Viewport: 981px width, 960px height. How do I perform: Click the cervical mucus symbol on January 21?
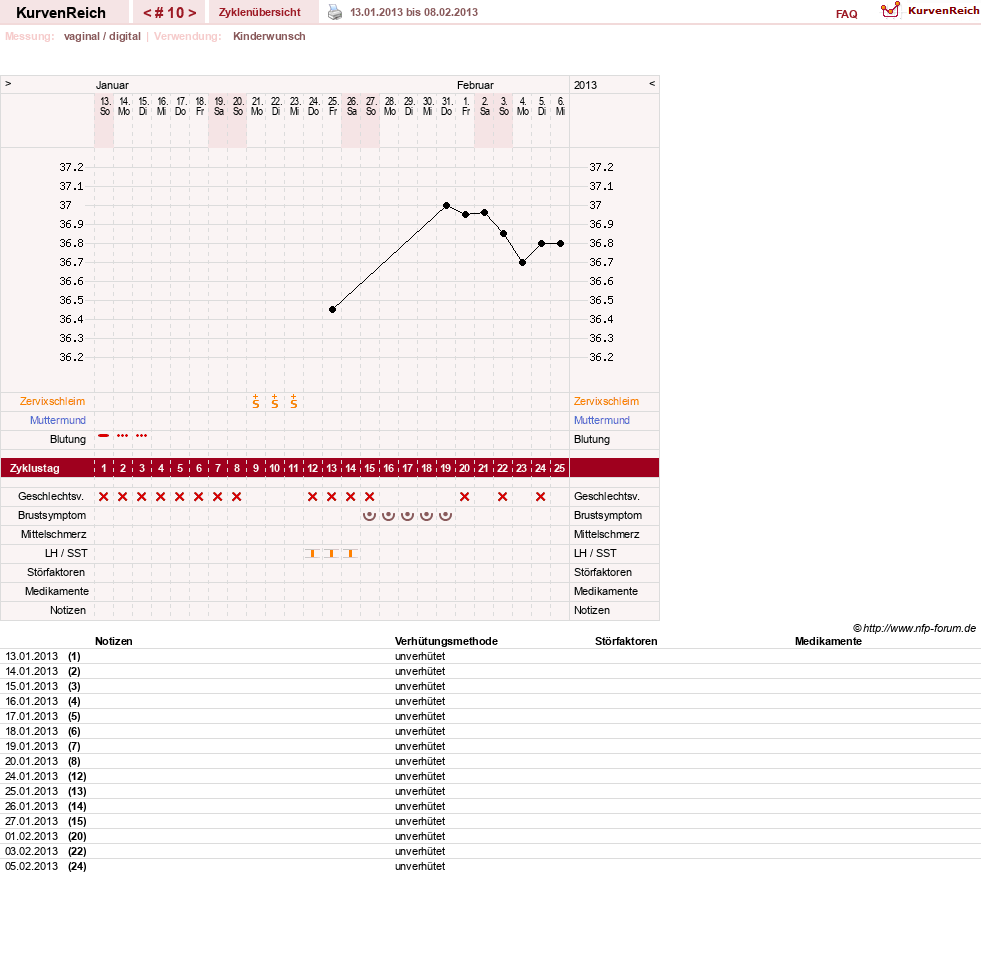coord(256,402)
